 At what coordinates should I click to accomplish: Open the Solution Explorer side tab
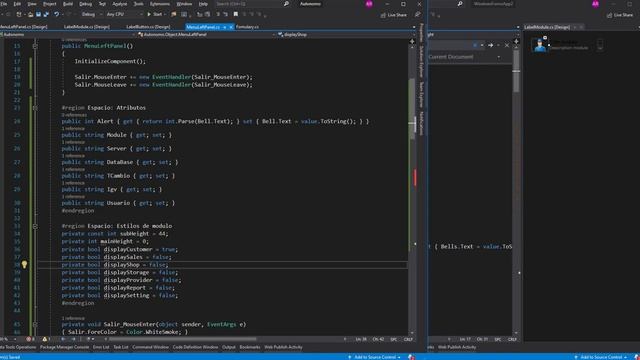422,62
